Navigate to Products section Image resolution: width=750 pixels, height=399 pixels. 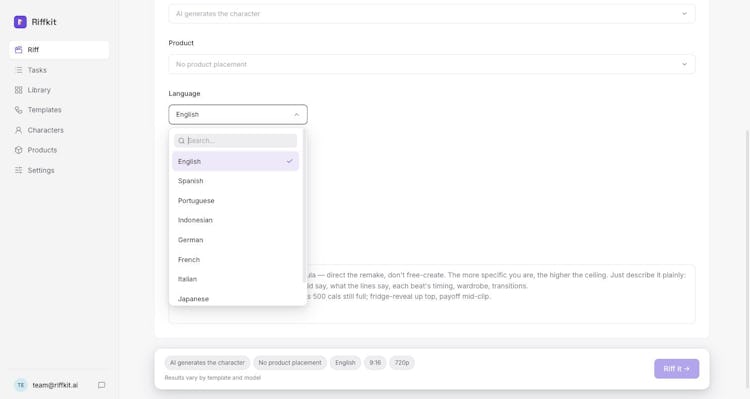tap(59, 150)
